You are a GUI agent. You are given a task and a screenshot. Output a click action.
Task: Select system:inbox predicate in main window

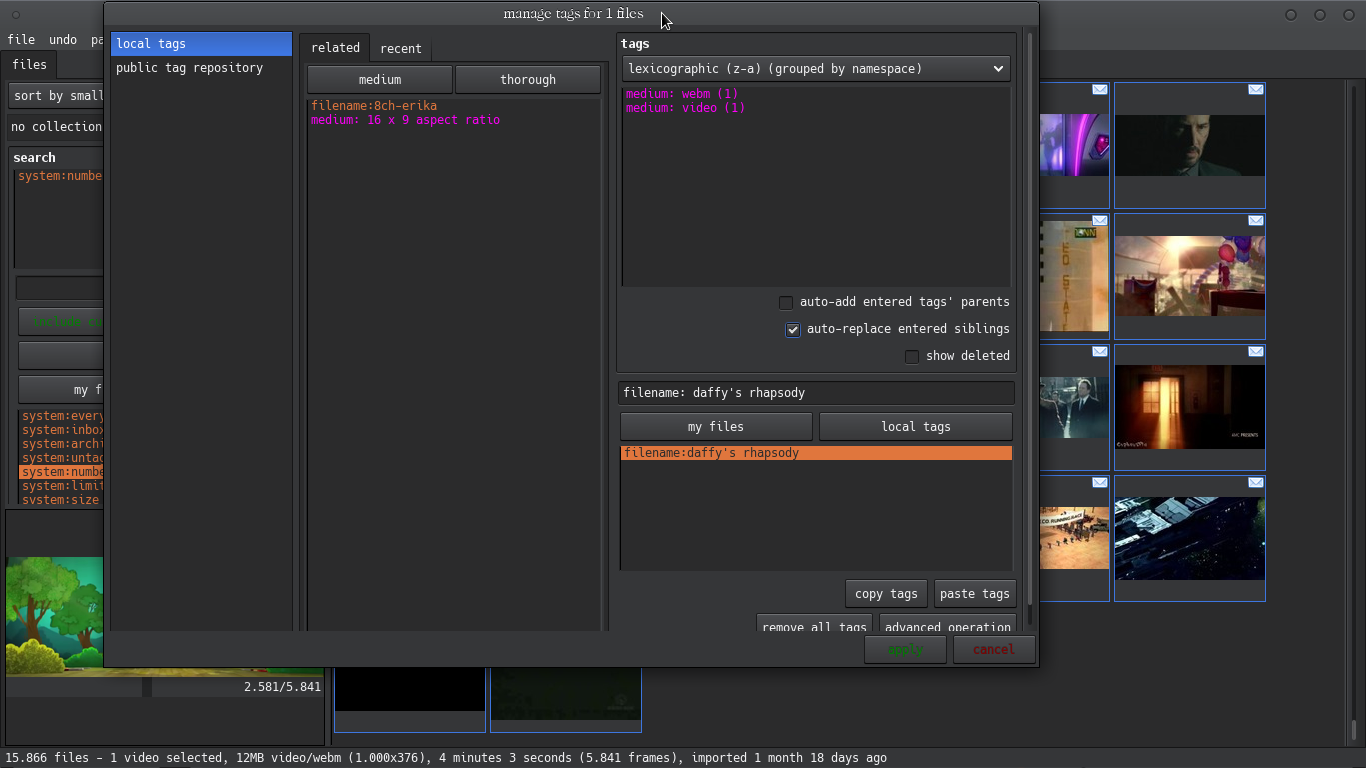pyautogui.click(x=62, y=430)
